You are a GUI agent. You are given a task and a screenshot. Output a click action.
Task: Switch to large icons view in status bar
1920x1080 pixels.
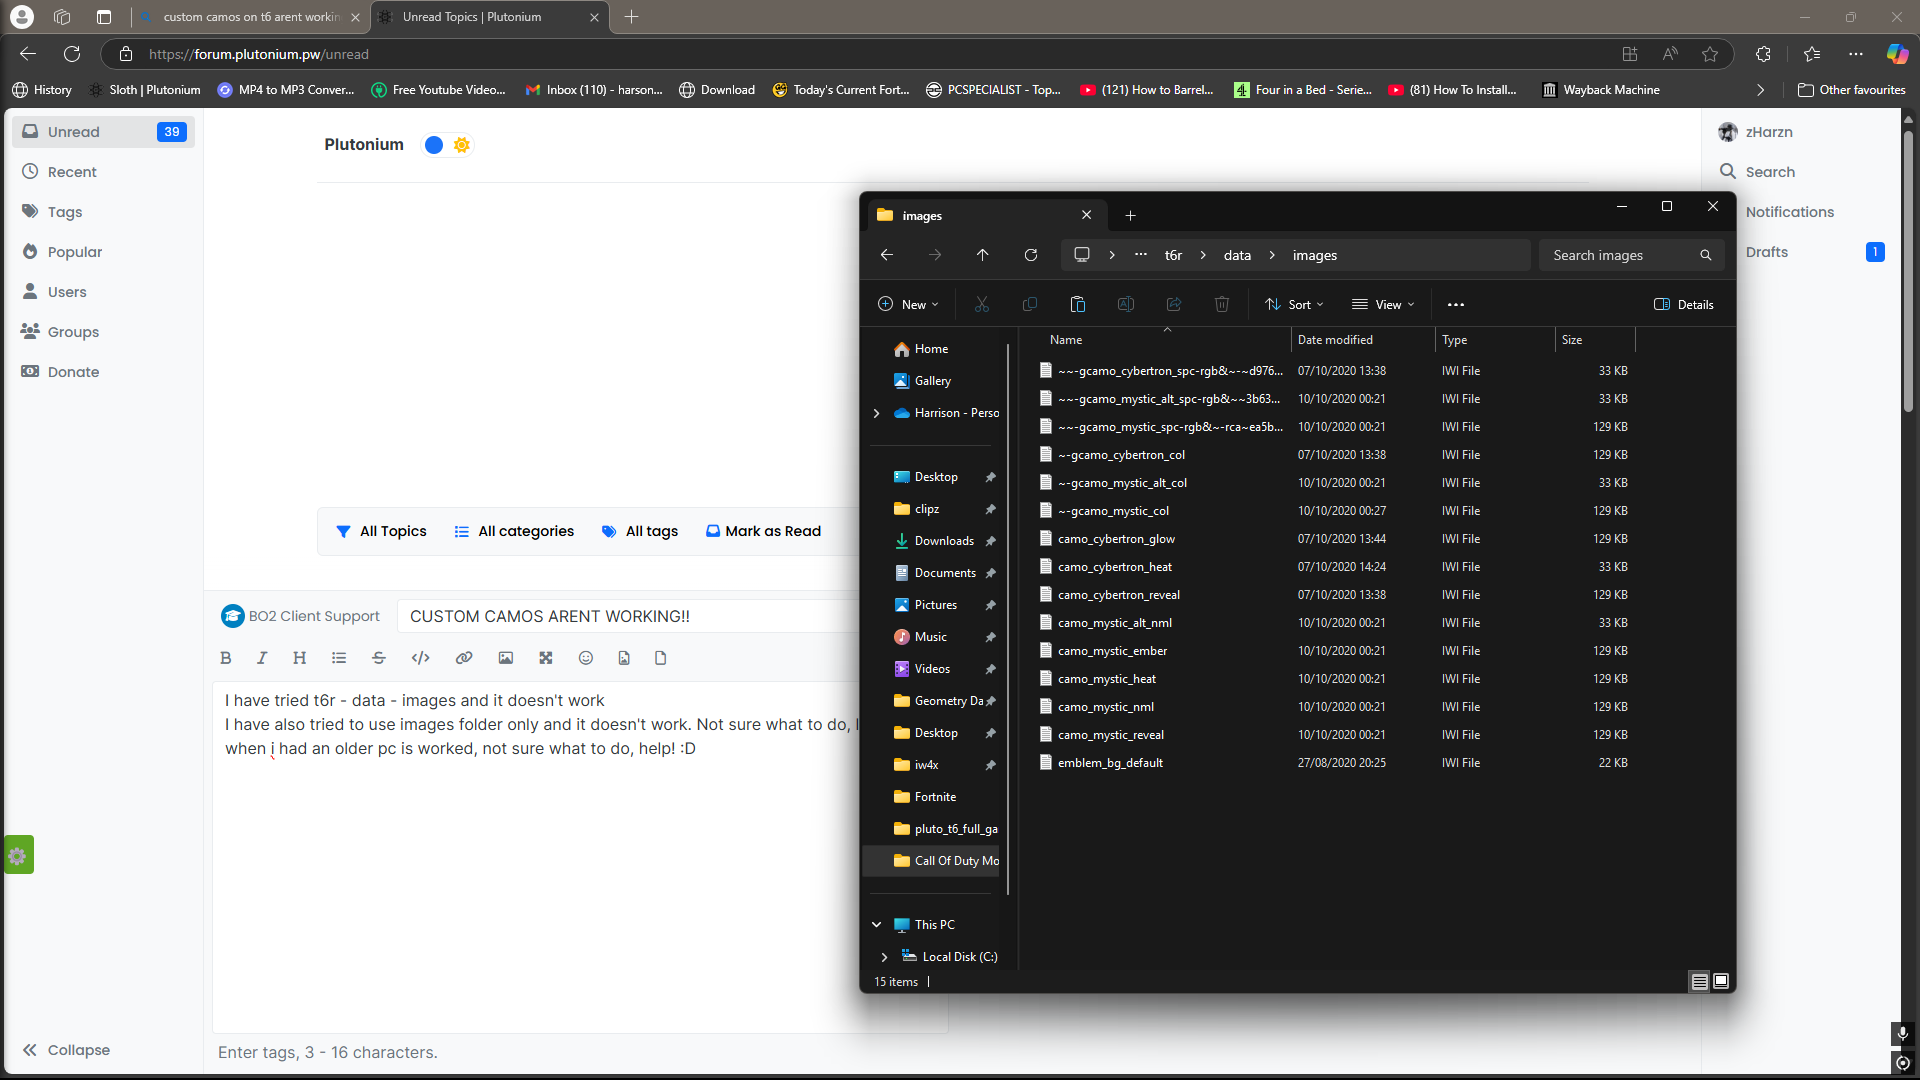coord(1721,982)
